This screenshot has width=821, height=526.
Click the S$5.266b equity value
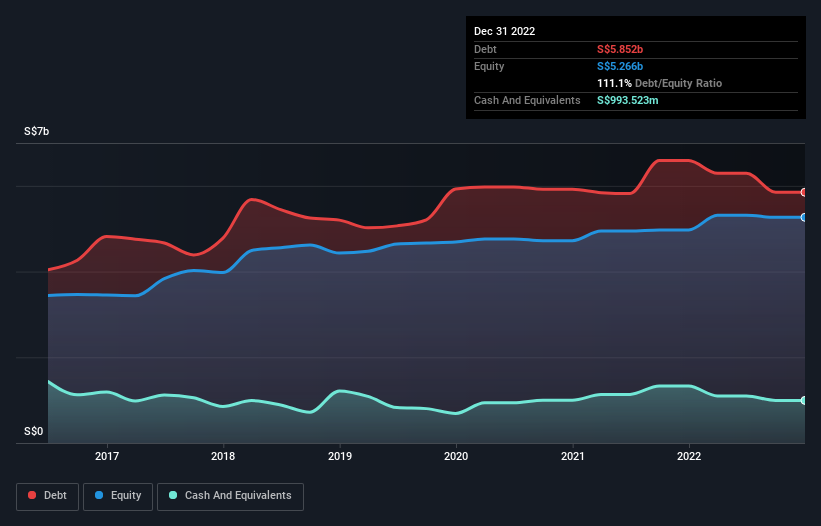coord(620,66)
